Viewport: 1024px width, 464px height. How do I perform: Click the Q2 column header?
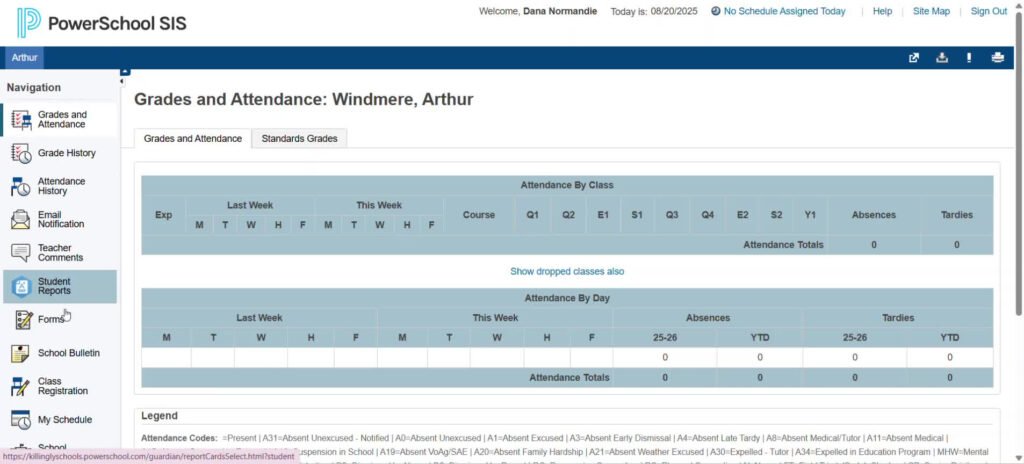(568, 215)
